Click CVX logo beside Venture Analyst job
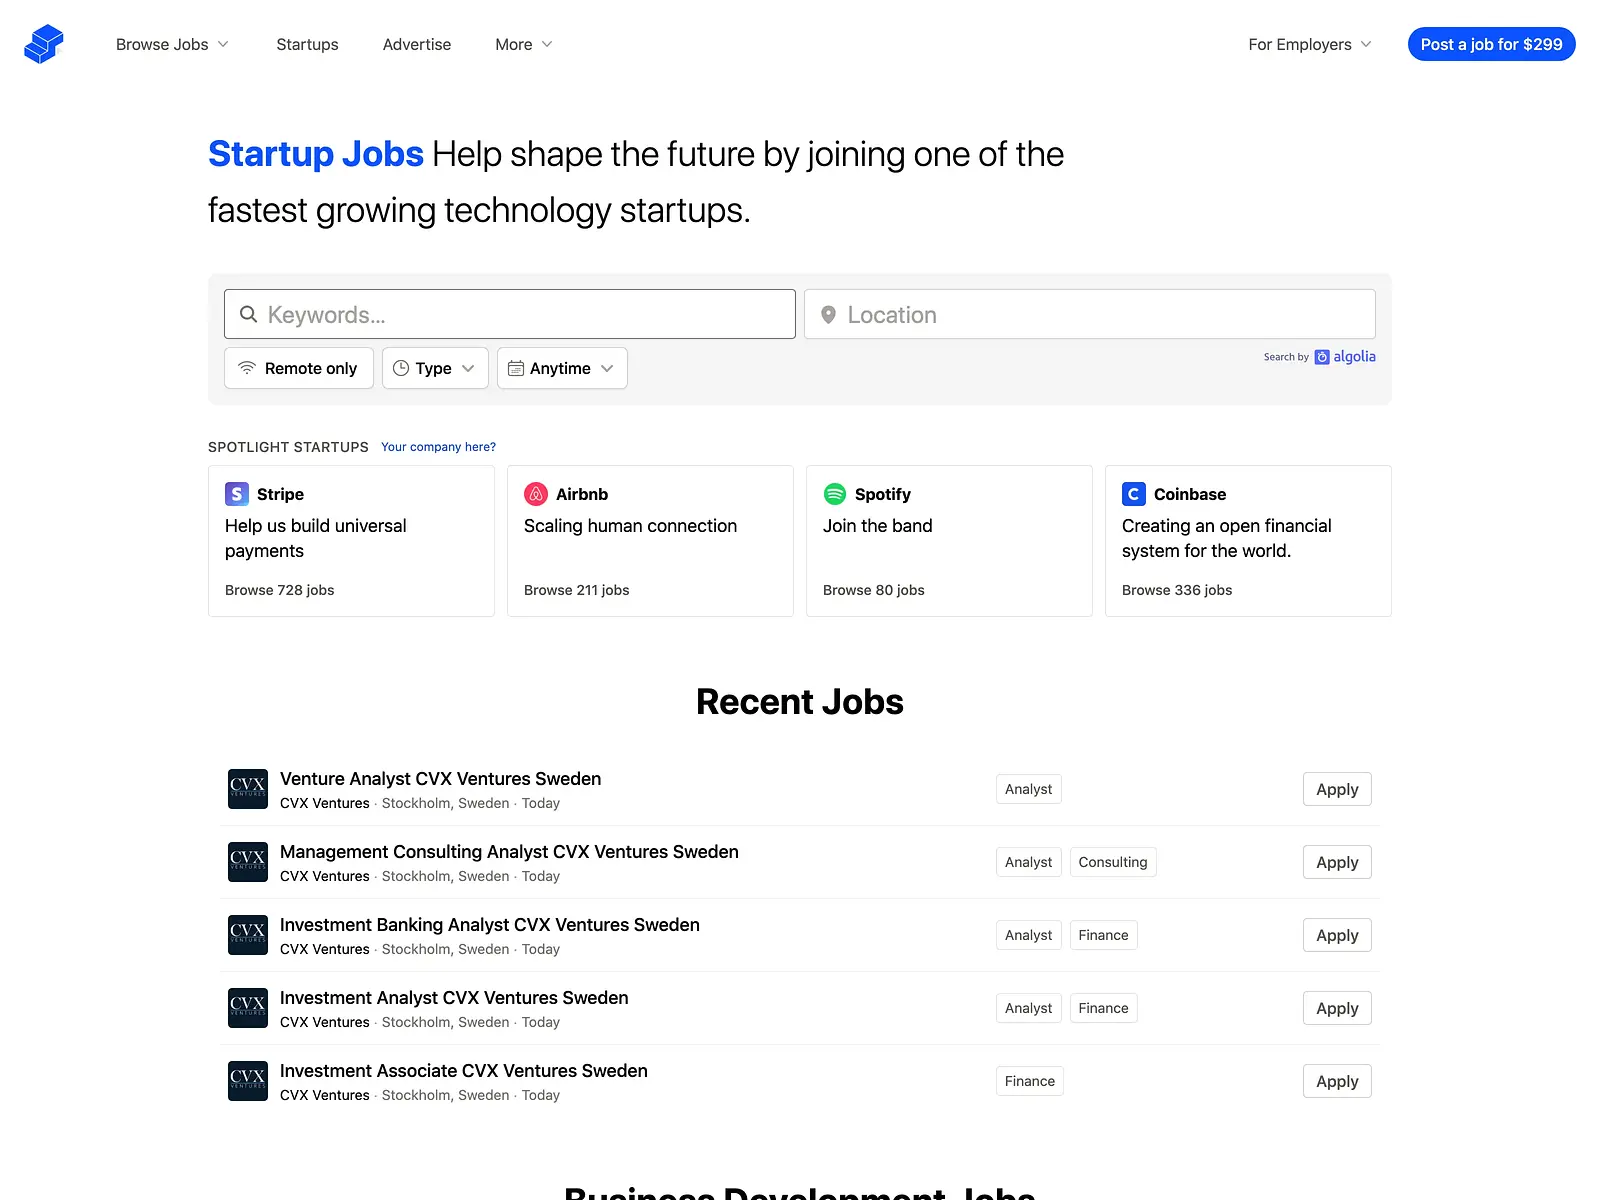Screen dimensions: 1600x1200 pyautogui.click(x=248, y=789)
